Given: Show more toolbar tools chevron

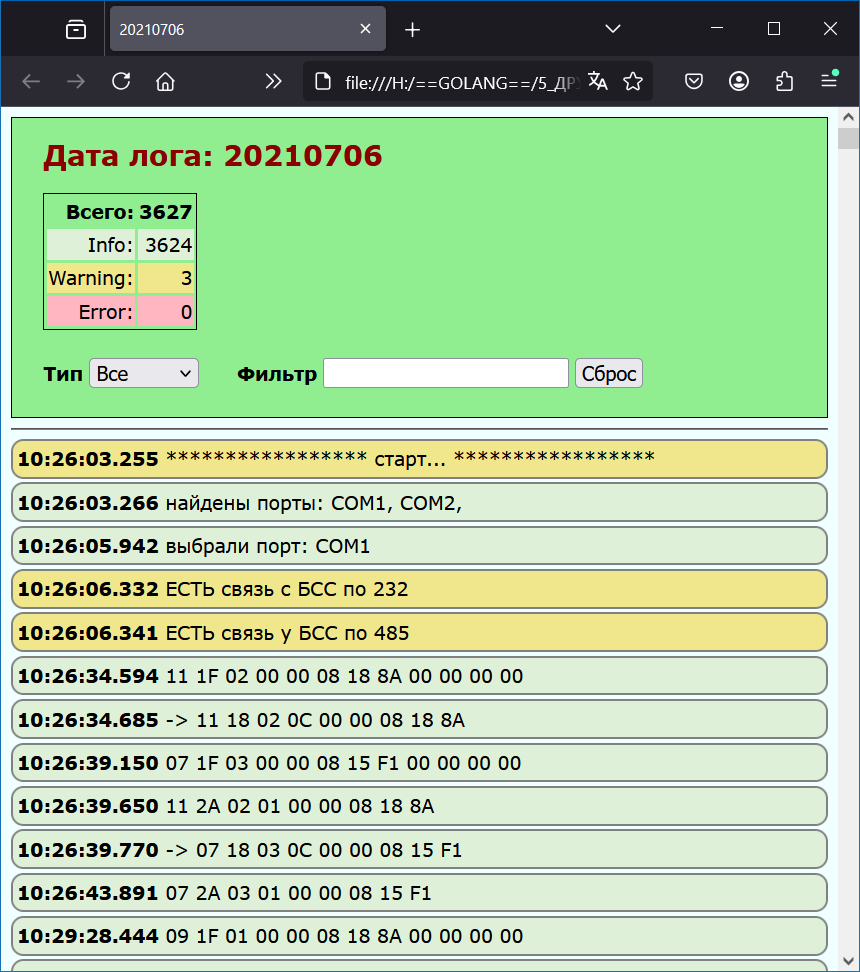Looking at the screenshot, I should pyautogui.click(x=273, y=81).
